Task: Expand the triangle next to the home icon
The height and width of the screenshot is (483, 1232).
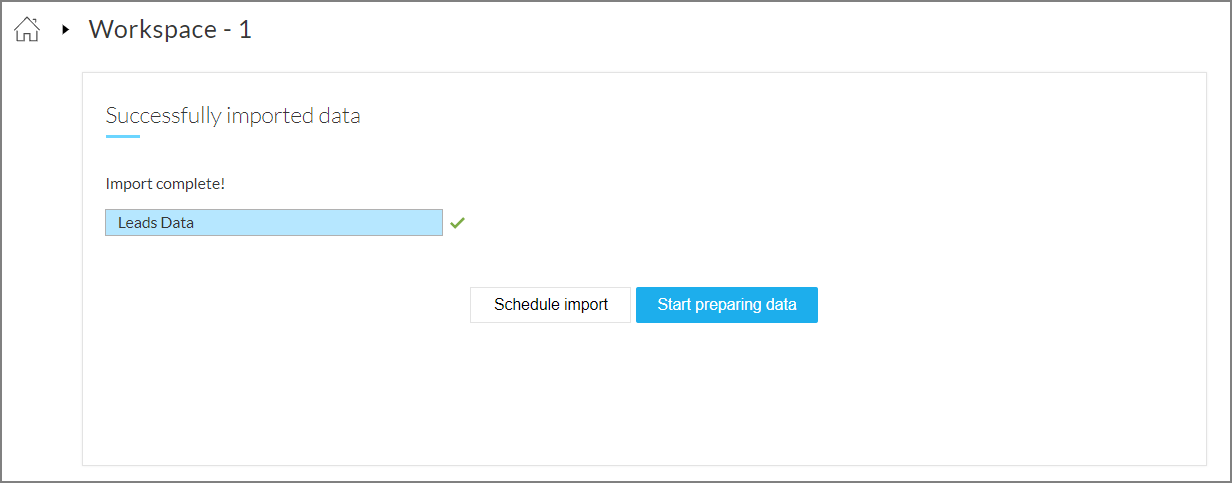Action: [x=66, y=30]
